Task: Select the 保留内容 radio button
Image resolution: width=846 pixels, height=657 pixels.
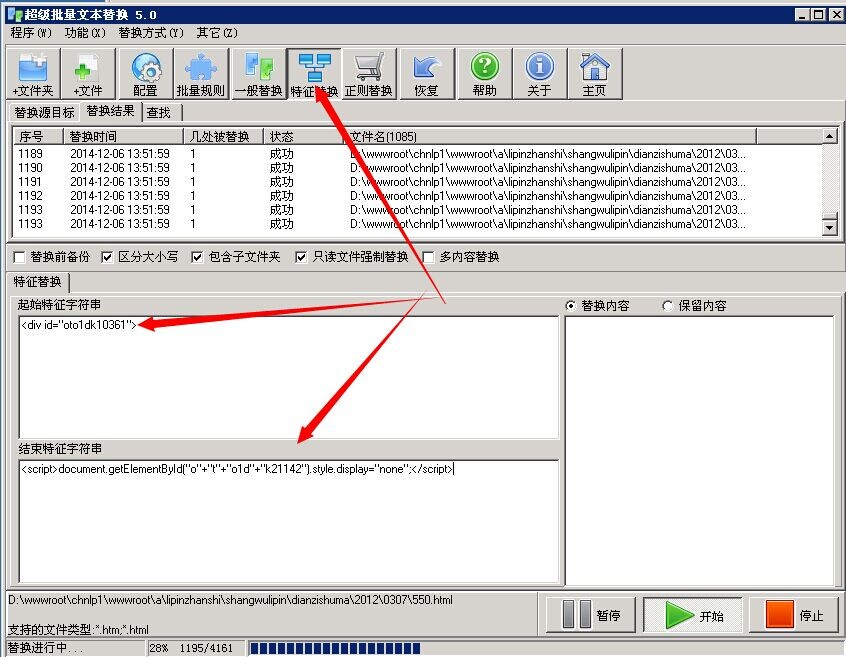Action: tap(668, 306)
